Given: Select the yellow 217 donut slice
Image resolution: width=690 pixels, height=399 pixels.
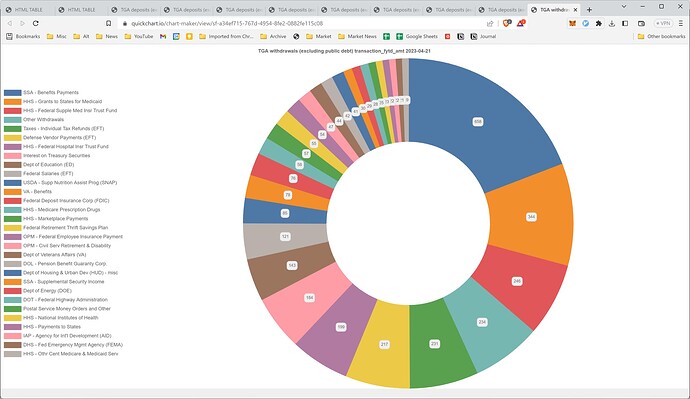Looking at the screenshot, I should (384, 344).
